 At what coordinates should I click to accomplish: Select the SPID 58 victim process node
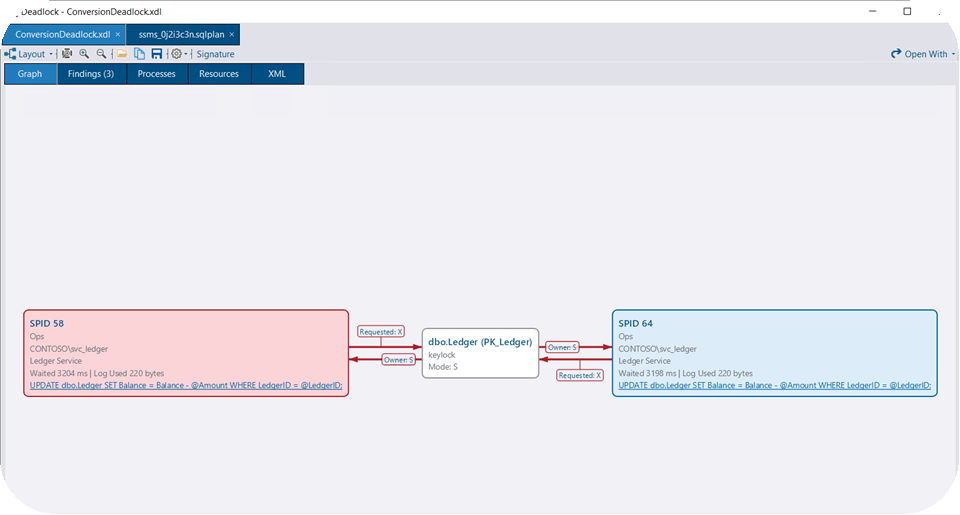(x=186, y=353)
